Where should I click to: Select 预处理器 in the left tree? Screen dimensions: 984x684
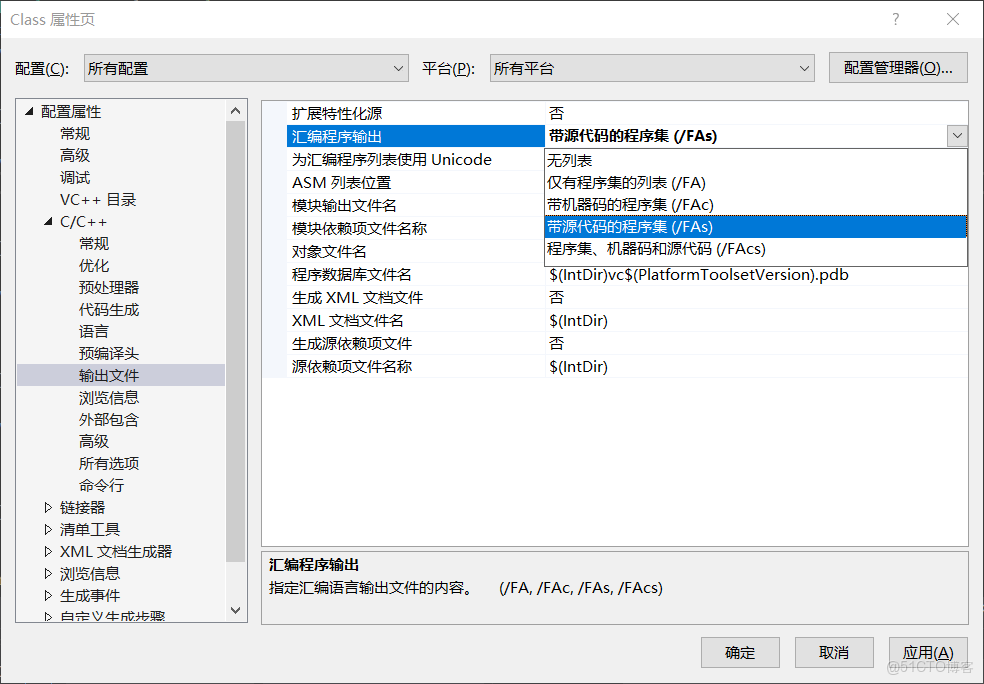pos(108,287)
